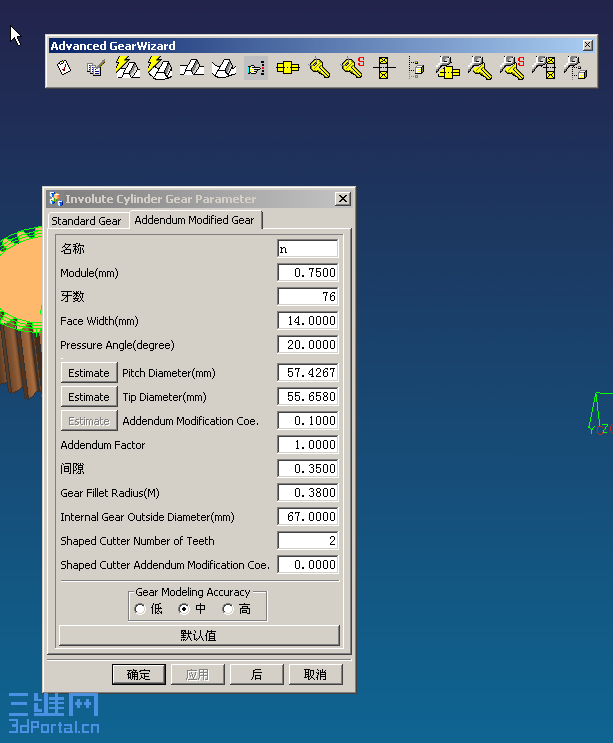Click the Shaped Cutter Addendum Modification Coe. field
The image size is (613, 743).
click(x=308, y=565)
